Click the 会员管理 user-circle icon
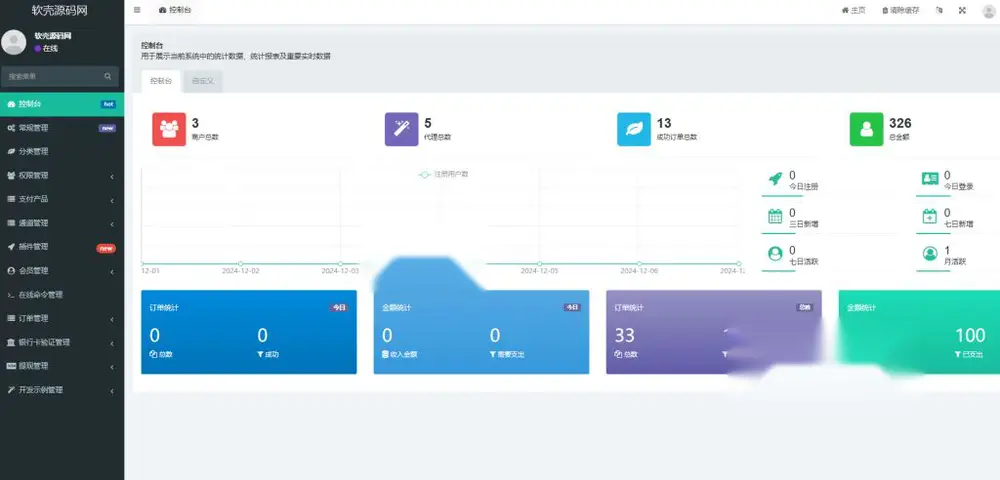This screenshot has height=480, width=1000. (11, 271)
